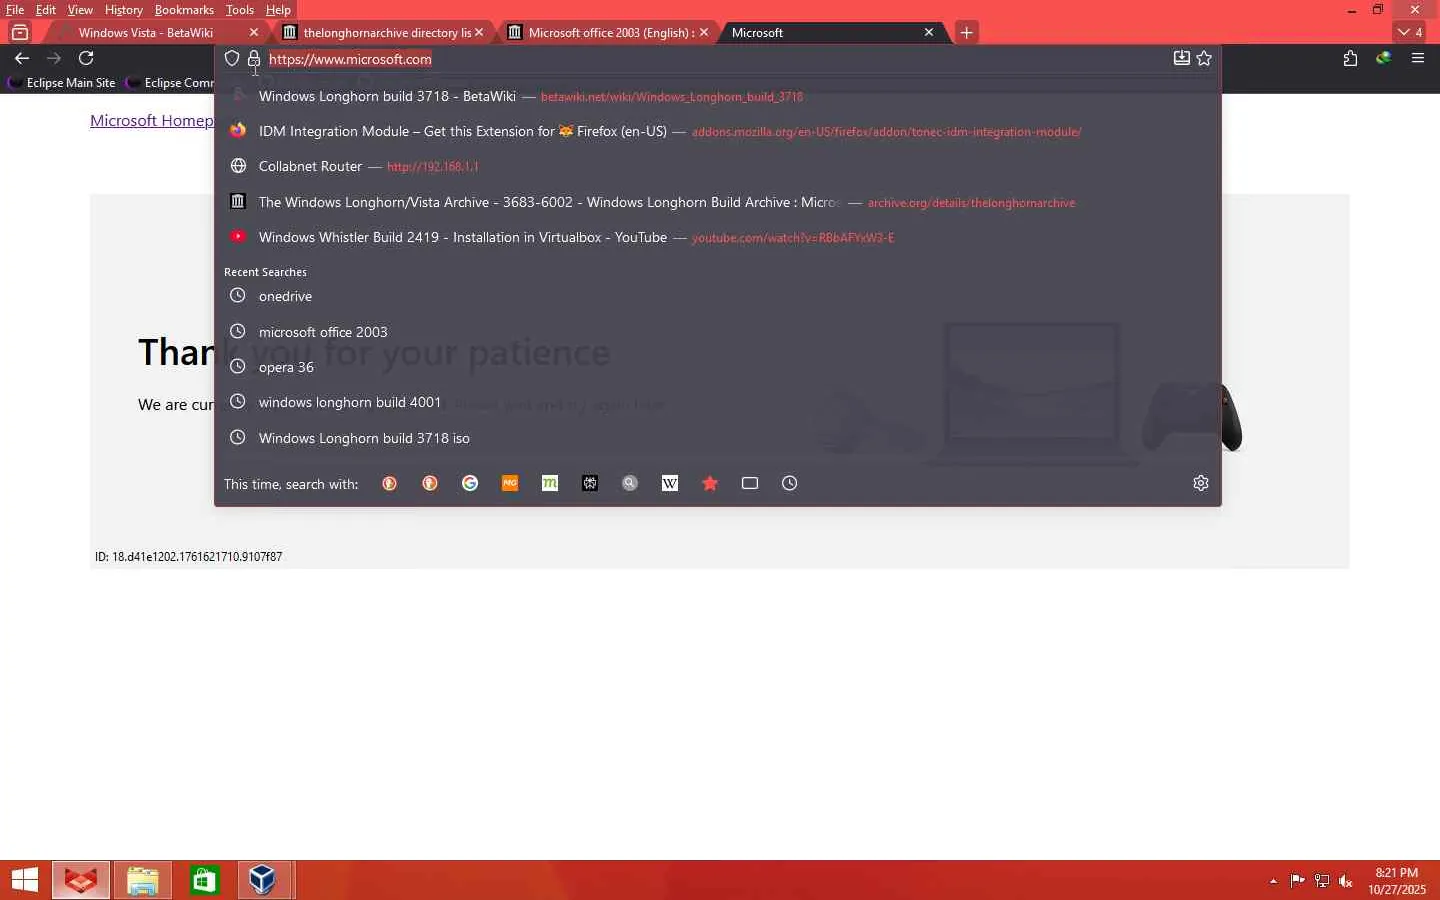Image resolution: width=1440 pixels, height=900 pixels.
Task: Search this time with the green 'm' engine
Action: (x=550, y=483)
